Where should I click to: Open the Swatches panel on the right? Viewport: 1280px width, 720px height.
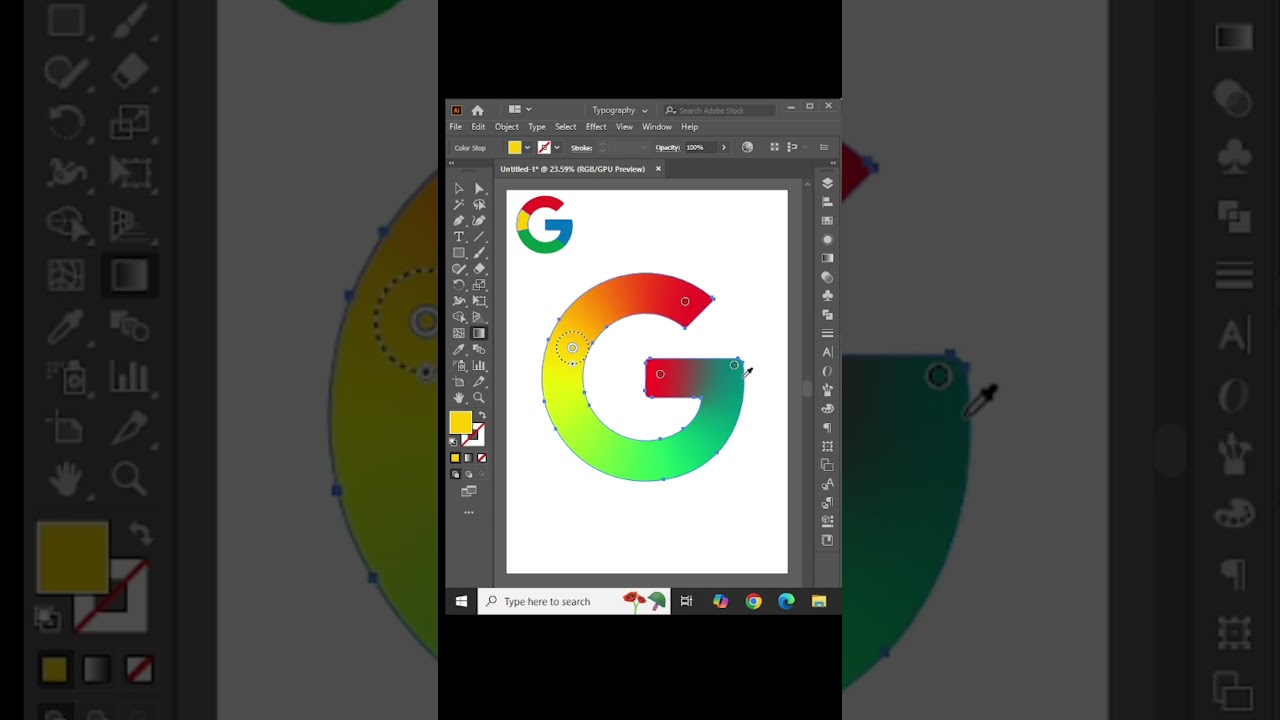coord(827,220)
